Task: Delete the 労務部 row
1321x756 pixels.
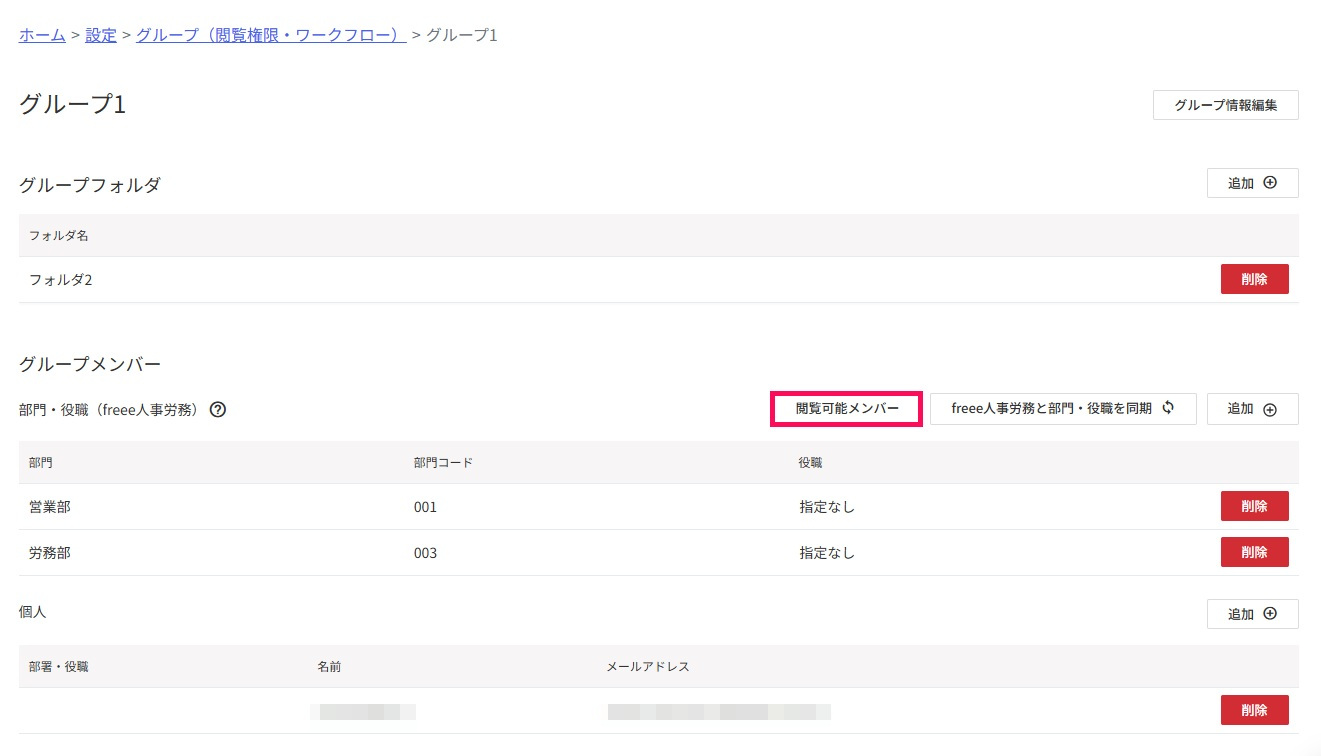Action: [x=1255, y=552]
